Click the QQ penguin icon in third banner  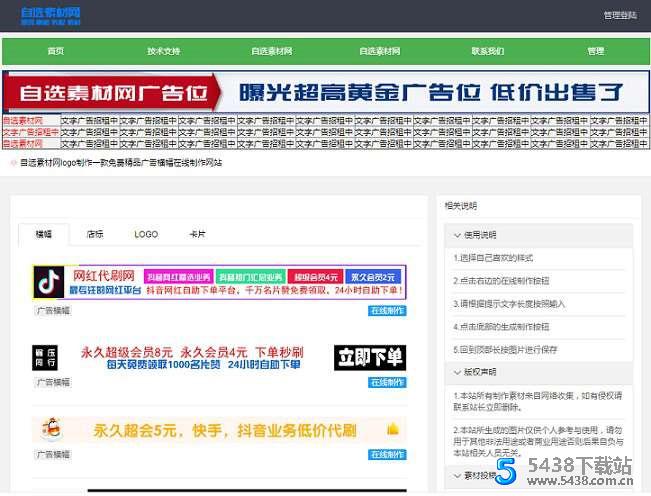[x=51, y=429]
